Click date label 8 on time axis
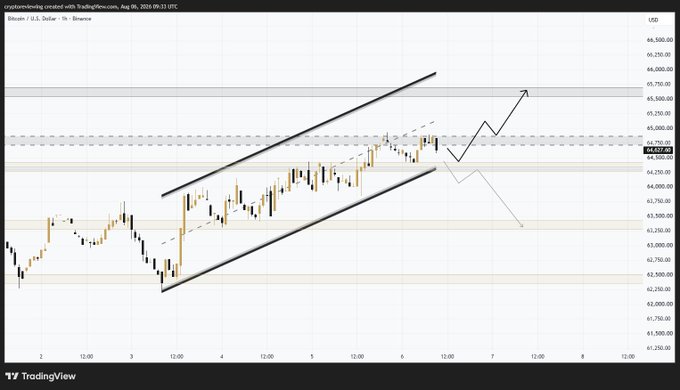This screenshot has height=390, width=680. click(x=582, y=357)
